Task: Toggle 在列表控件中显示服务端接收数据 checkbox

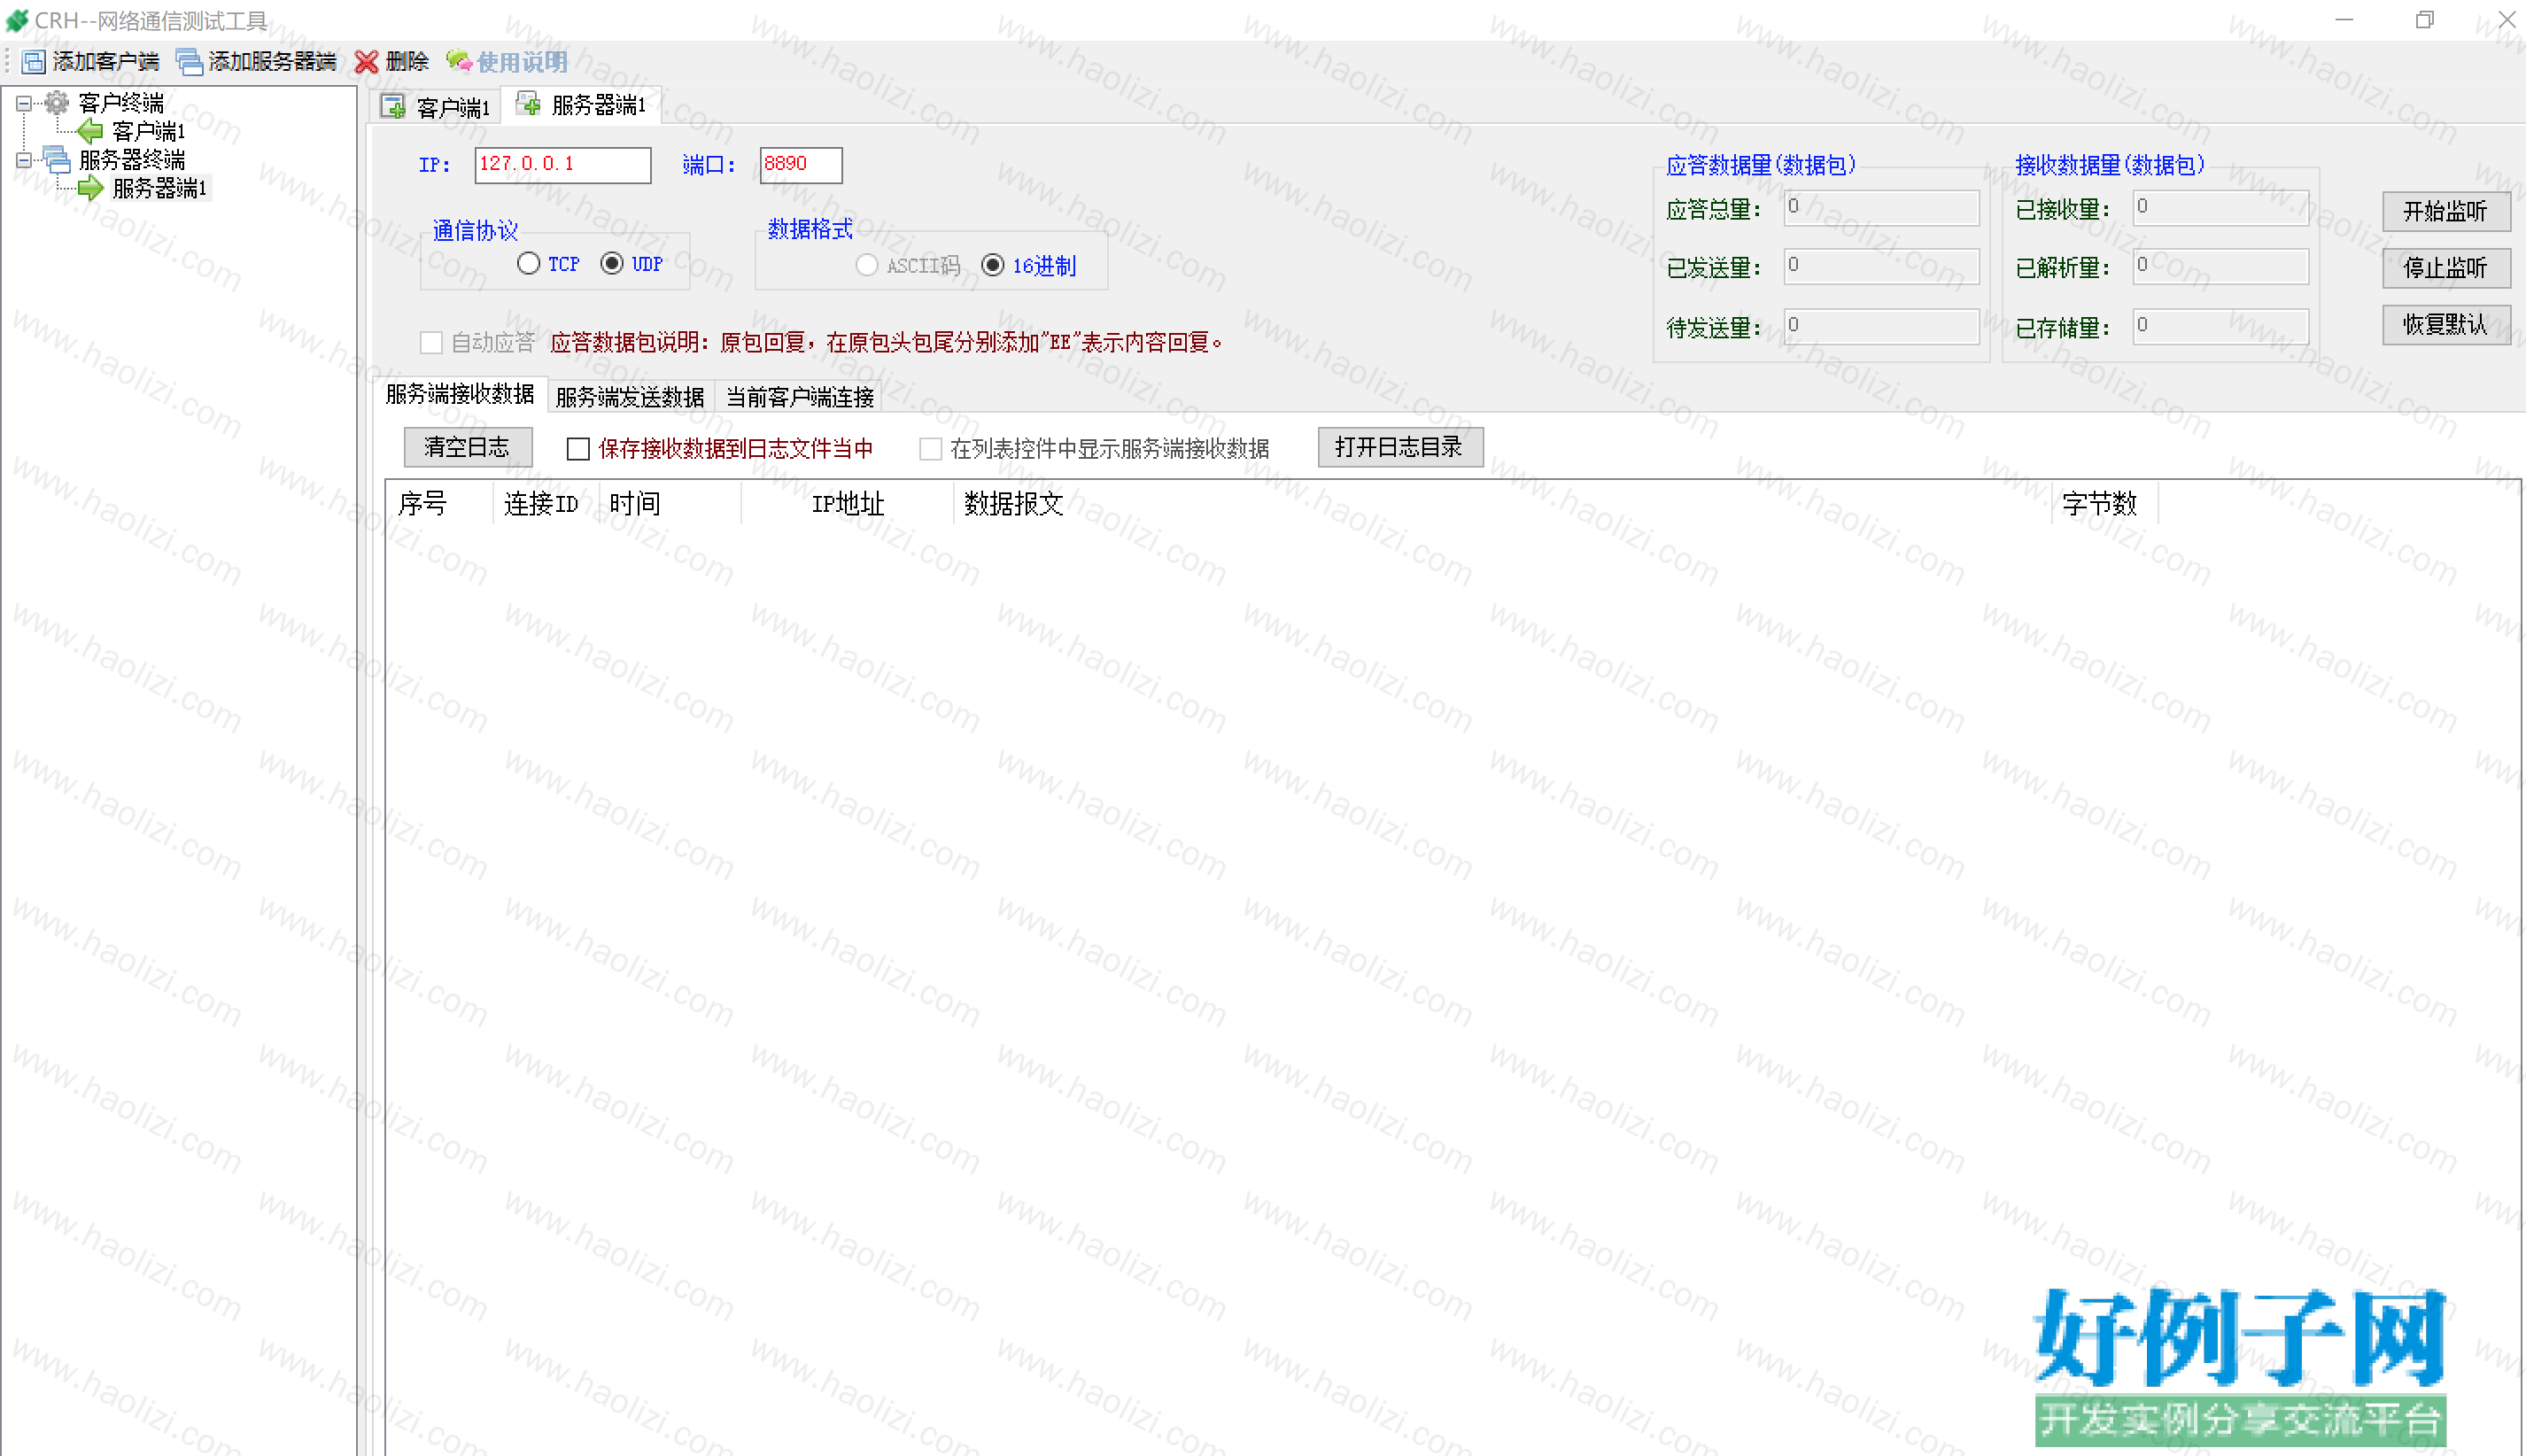Action: click(x=930, y=449)
